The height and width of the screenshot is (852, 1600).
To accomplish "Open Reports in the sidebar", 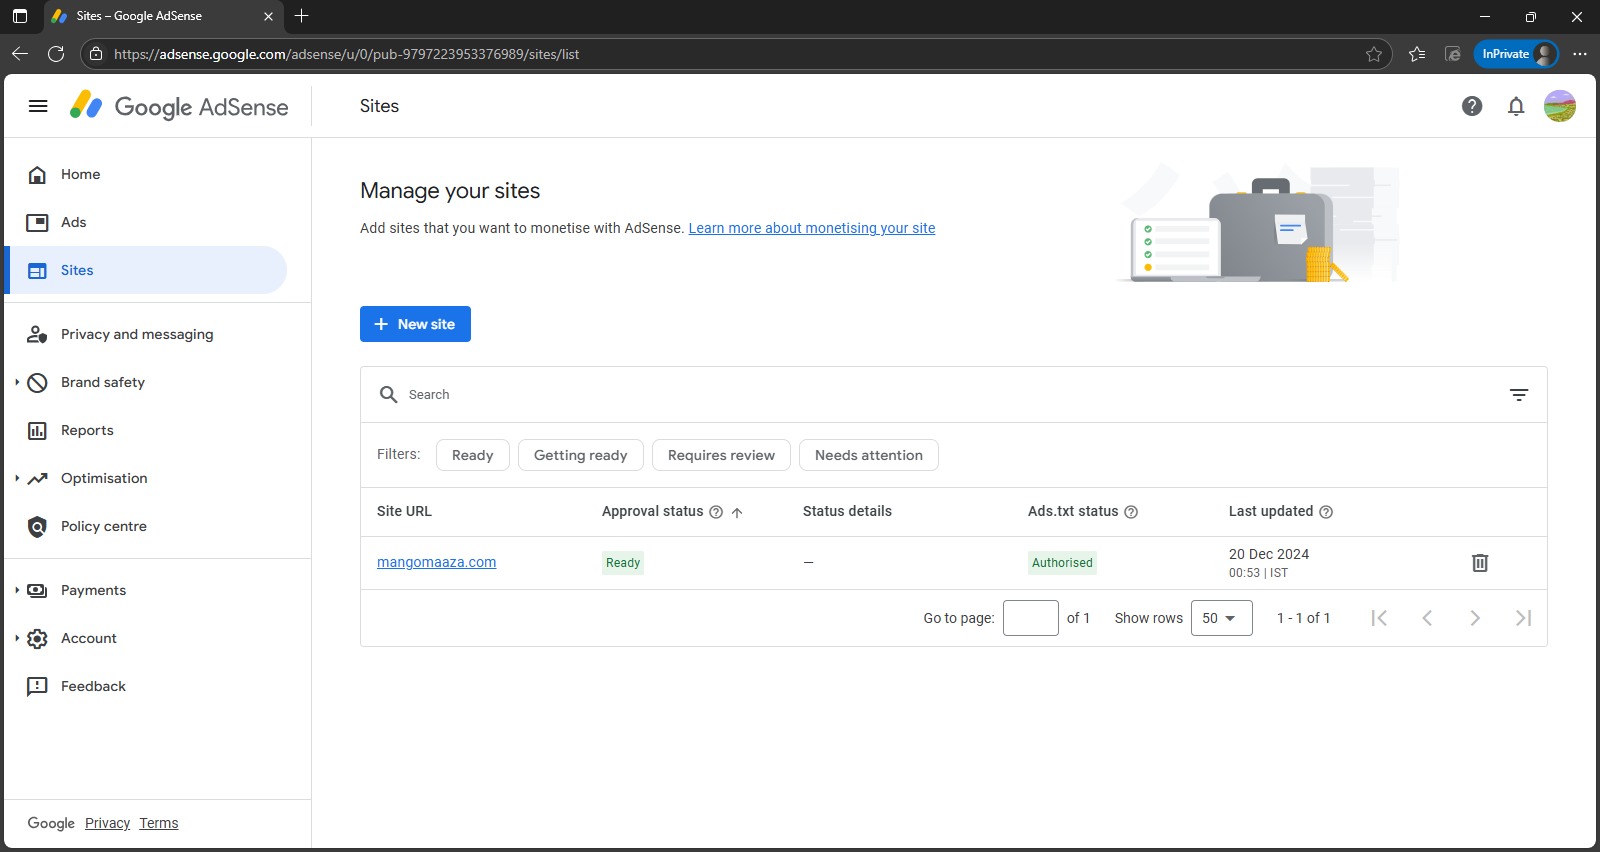I will click(145, 430).
